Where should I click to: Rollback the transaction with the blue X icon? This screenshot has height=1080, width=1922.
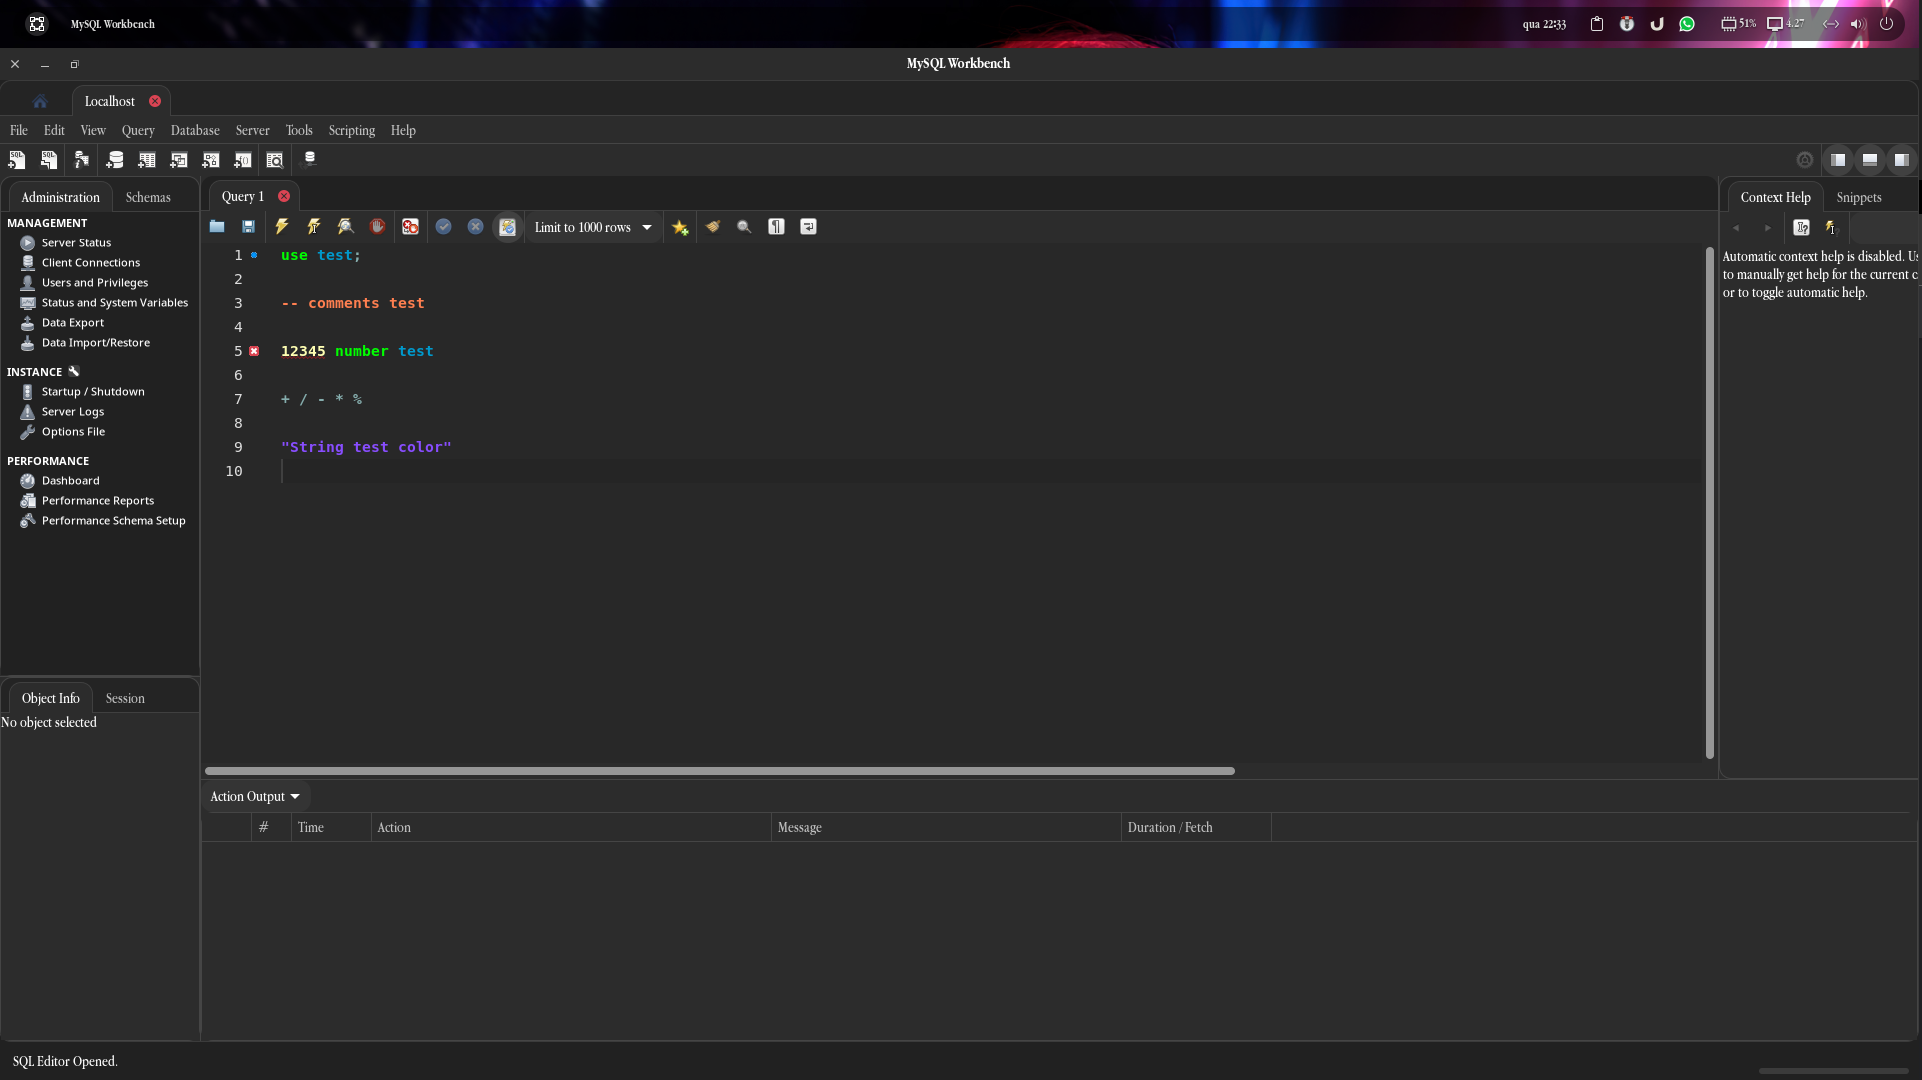[475, 227]
